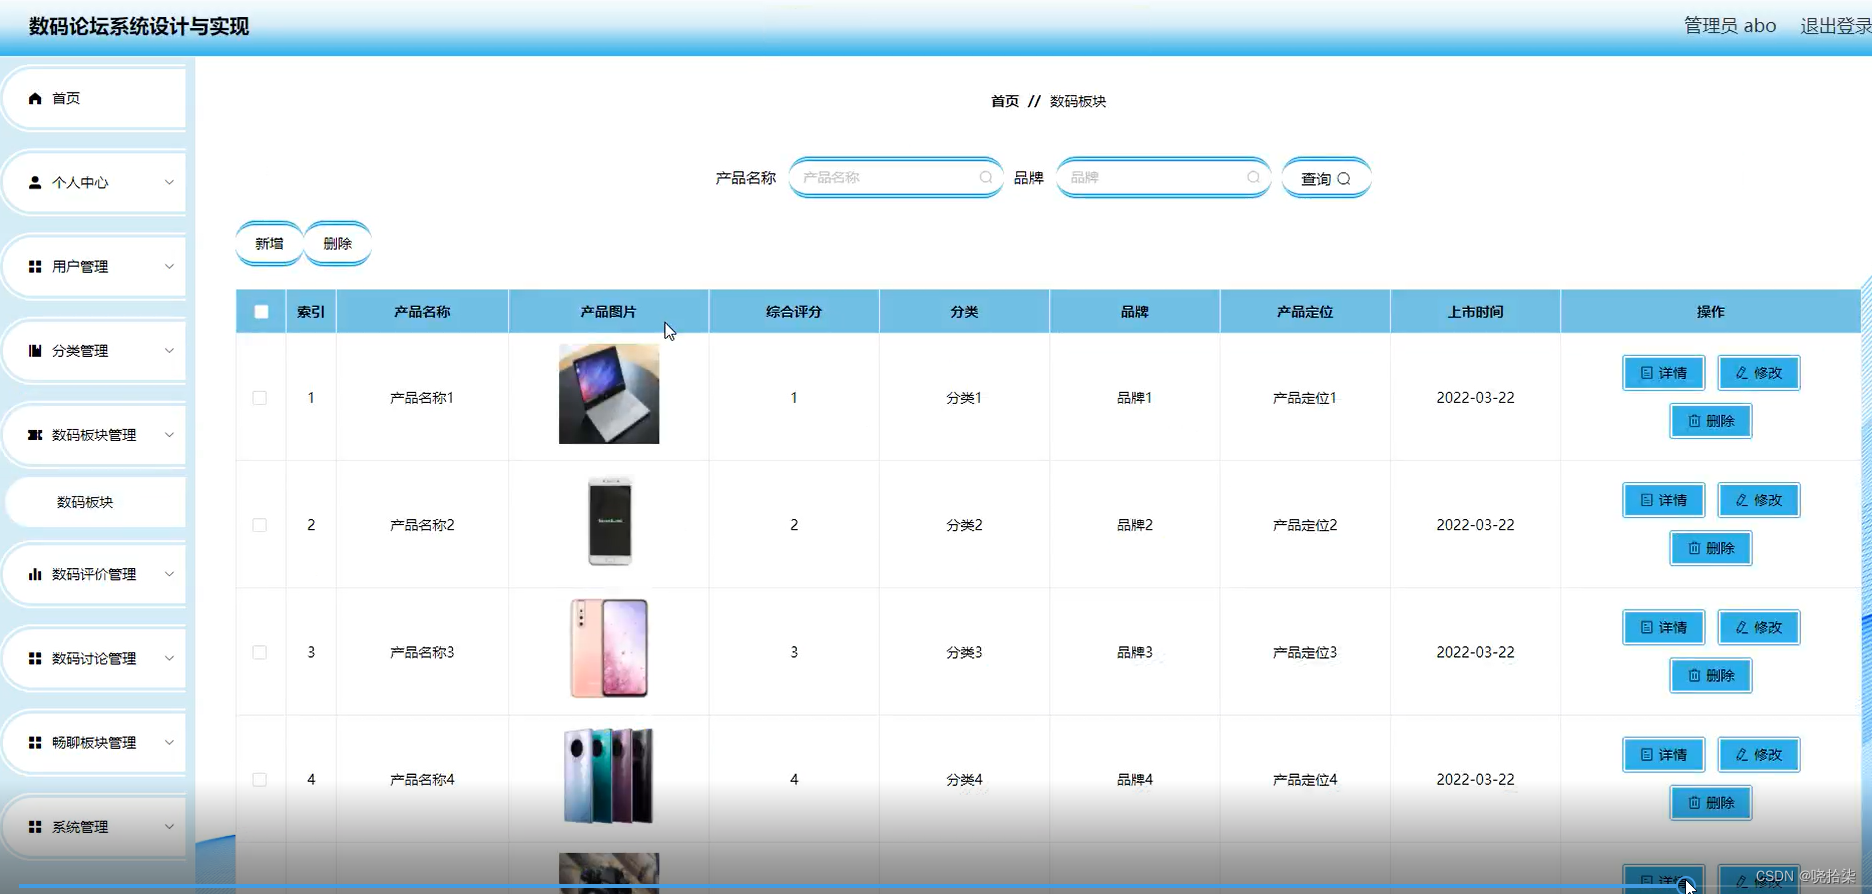
Task: Expand the 个人中心 menu chevron
Action: (x=169, y=182)
